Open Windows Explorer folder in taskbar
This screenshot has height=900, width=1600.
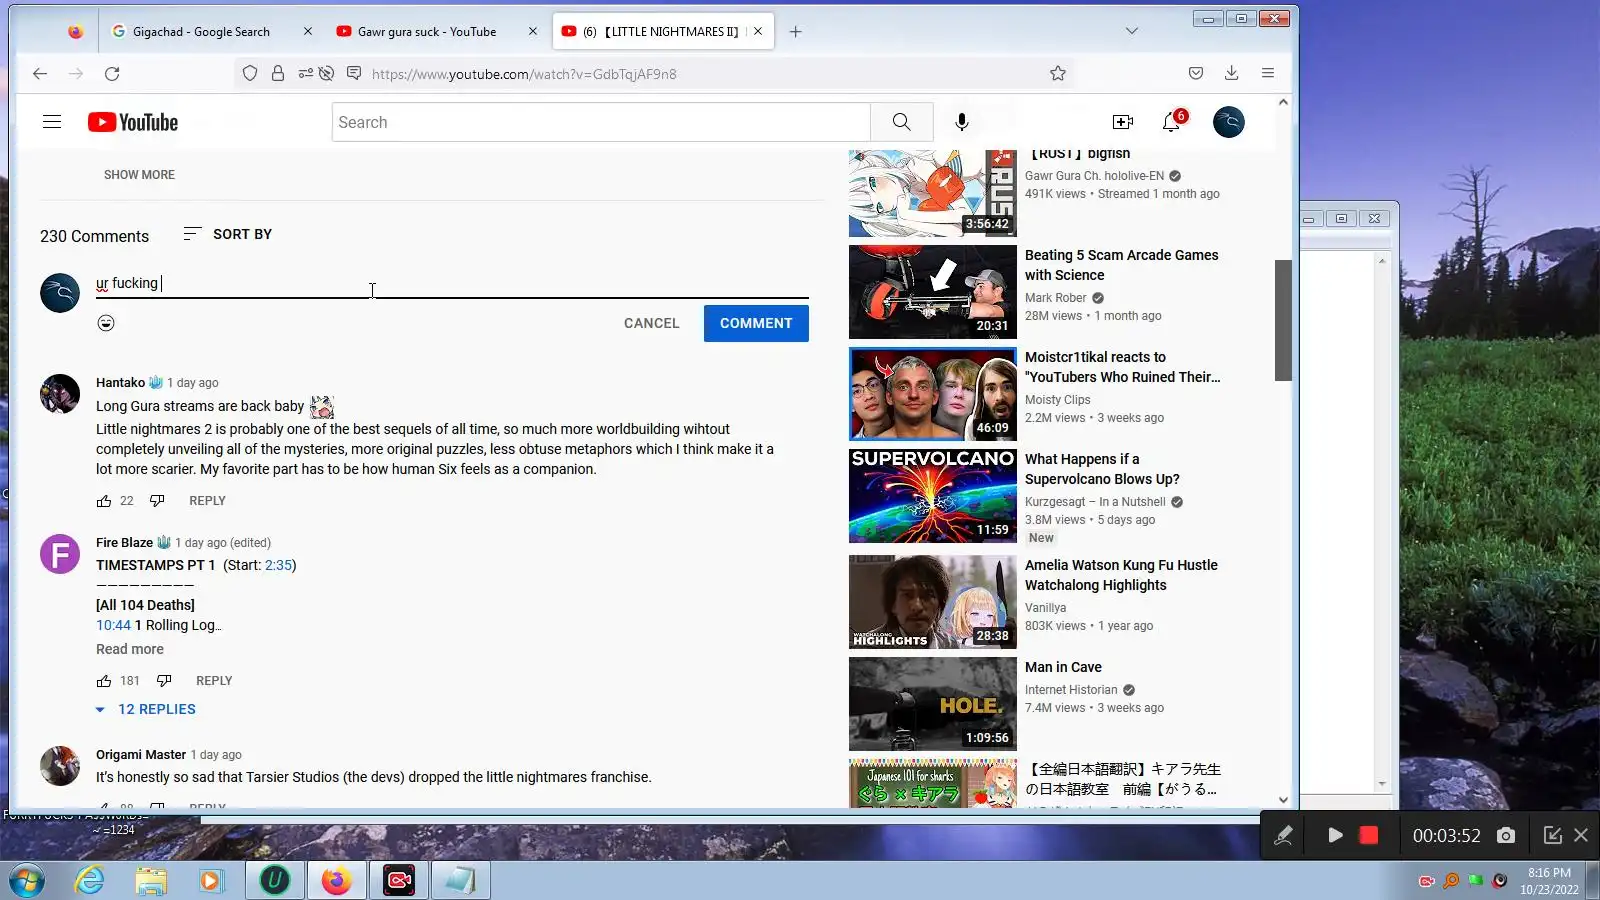151,880
